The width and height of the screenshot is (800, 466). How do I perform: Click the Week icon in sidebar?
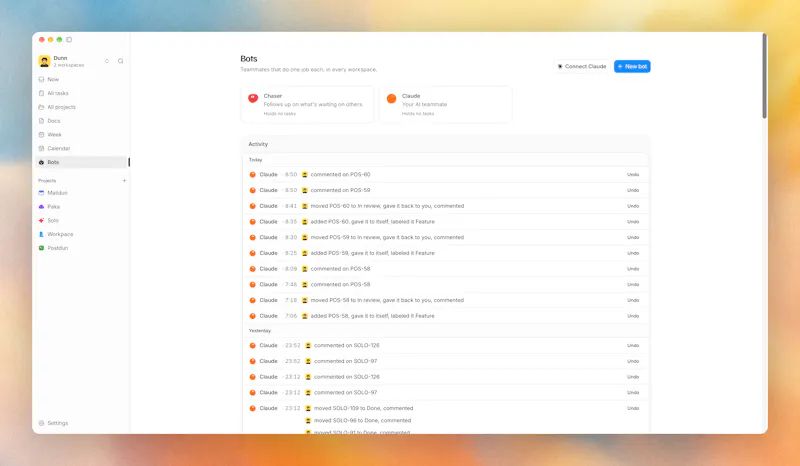pos(41,134)
